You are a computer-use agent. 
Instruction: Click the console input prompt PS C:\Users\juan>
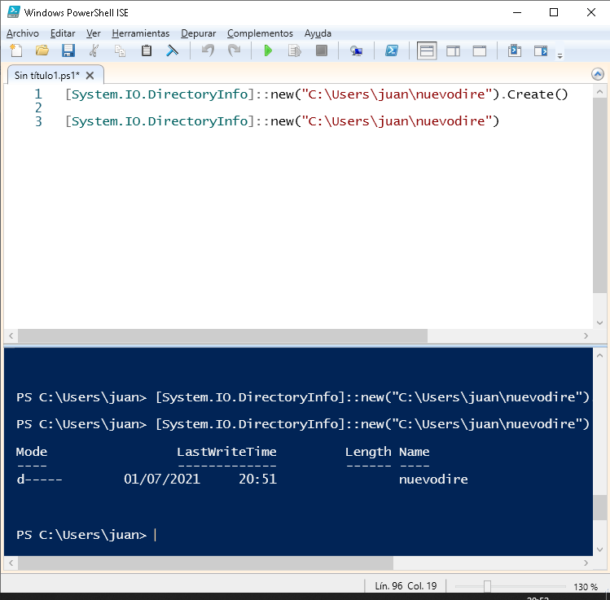81,535
